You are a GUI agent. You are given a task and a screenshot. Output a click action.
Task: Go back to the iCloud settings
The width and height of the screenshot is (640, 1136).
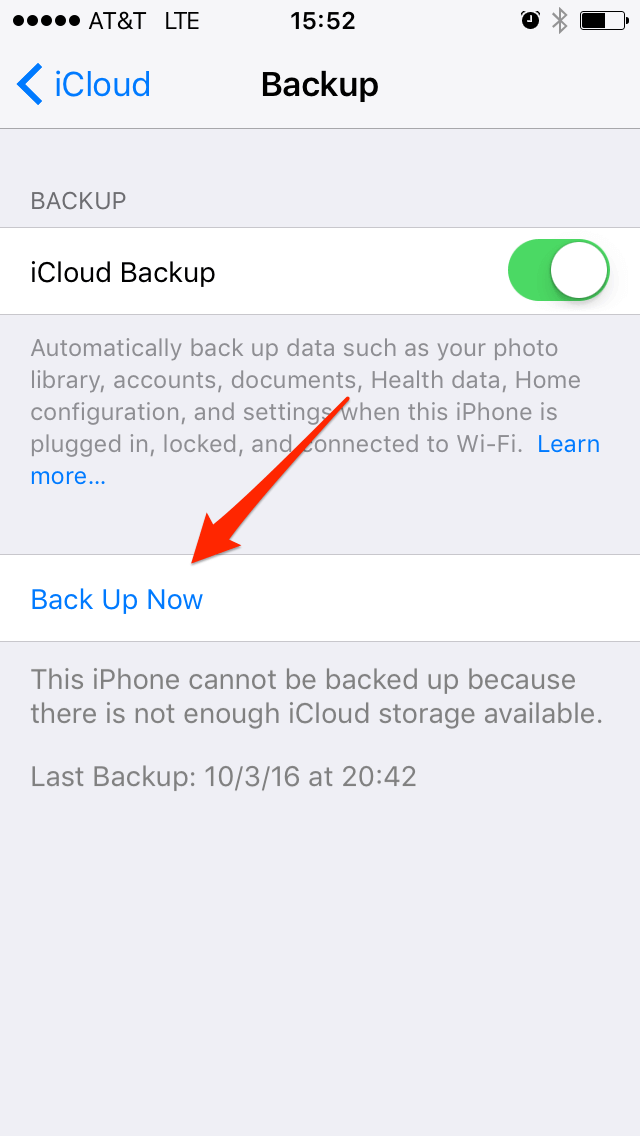click(83, 84)
